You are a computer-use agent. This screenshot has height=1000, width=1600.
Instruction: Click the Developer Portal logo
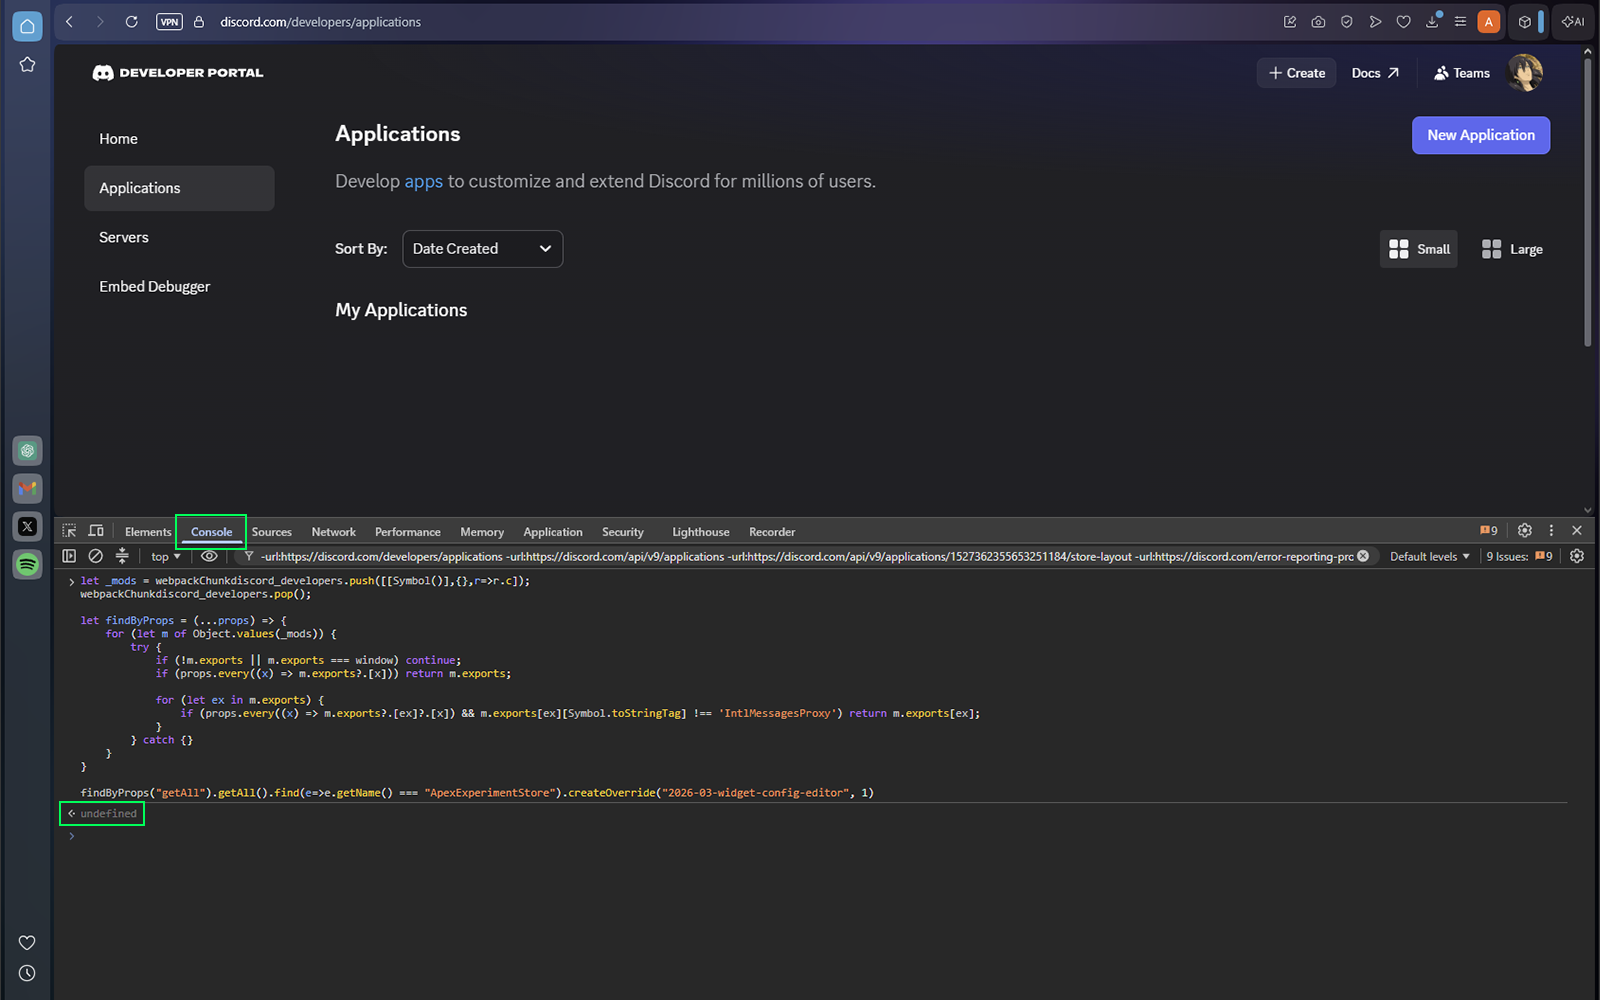(178, 73)
